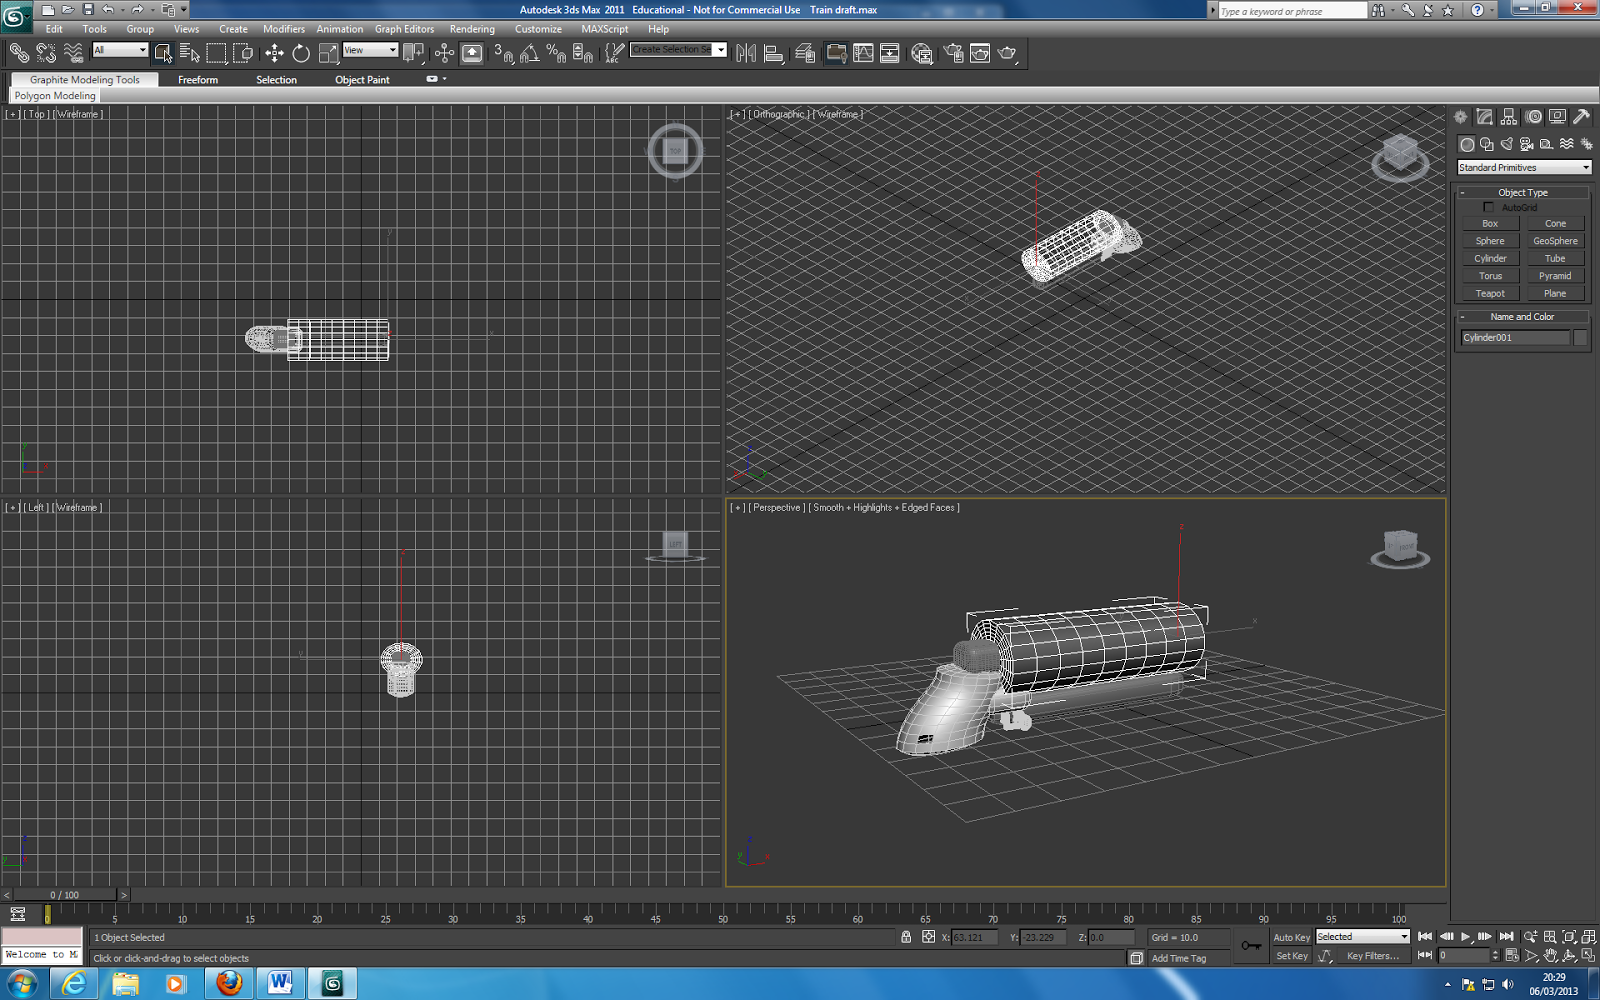Open the Create Selection Set dropdown
The height and width of the screenshot is (1000, 1600).
[720, 50]
